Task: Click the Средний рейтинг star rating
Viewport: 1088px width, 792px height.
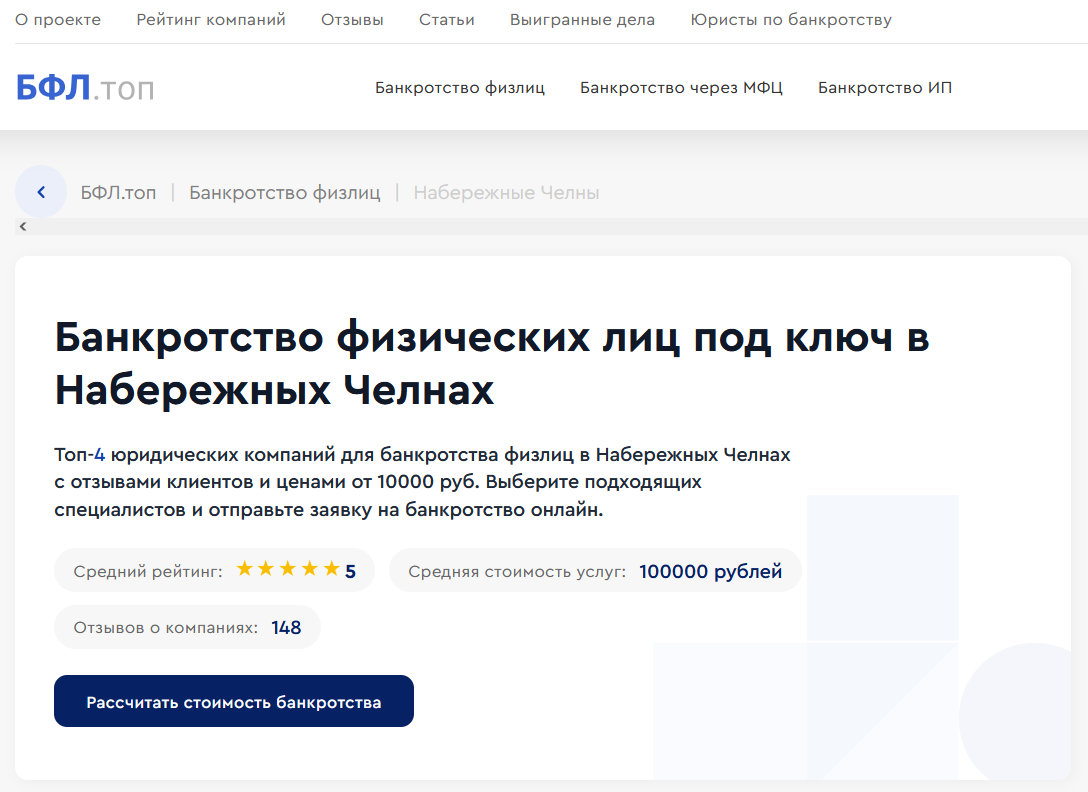Action: point(288,569)
